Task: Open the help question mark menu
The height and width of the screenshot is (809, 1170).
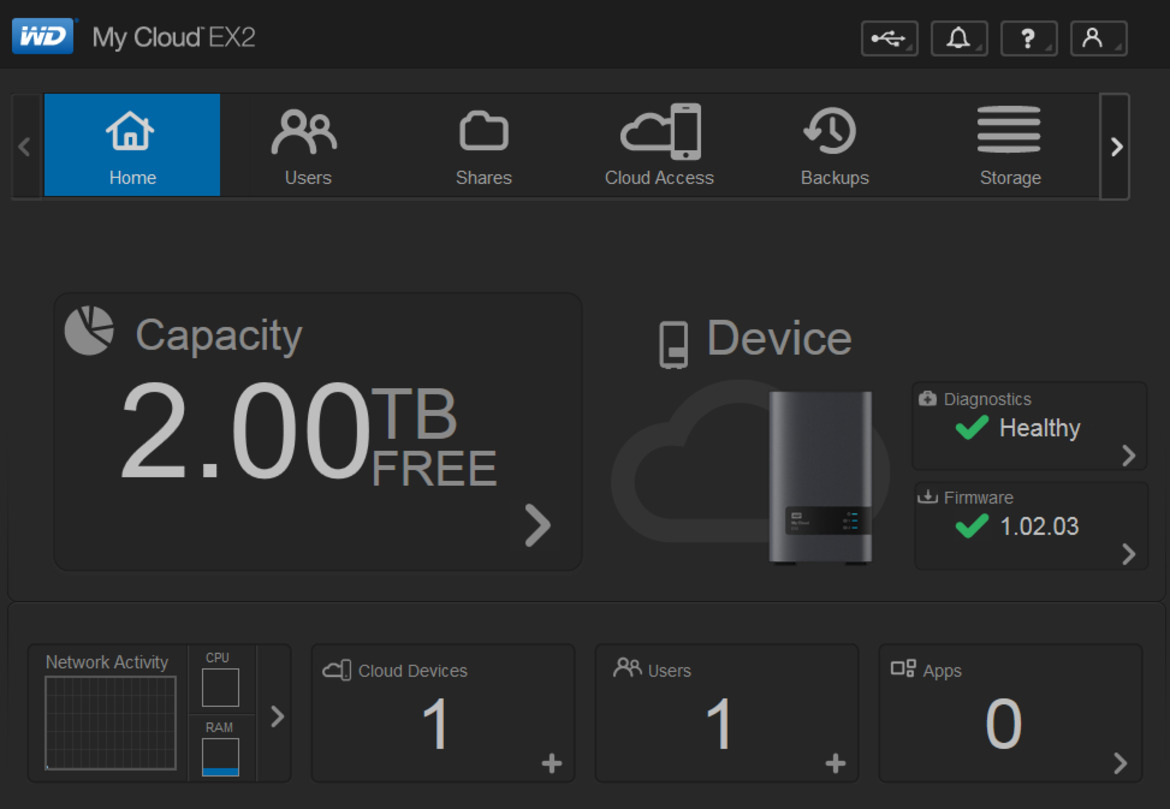Action: tap(1028, 38)
